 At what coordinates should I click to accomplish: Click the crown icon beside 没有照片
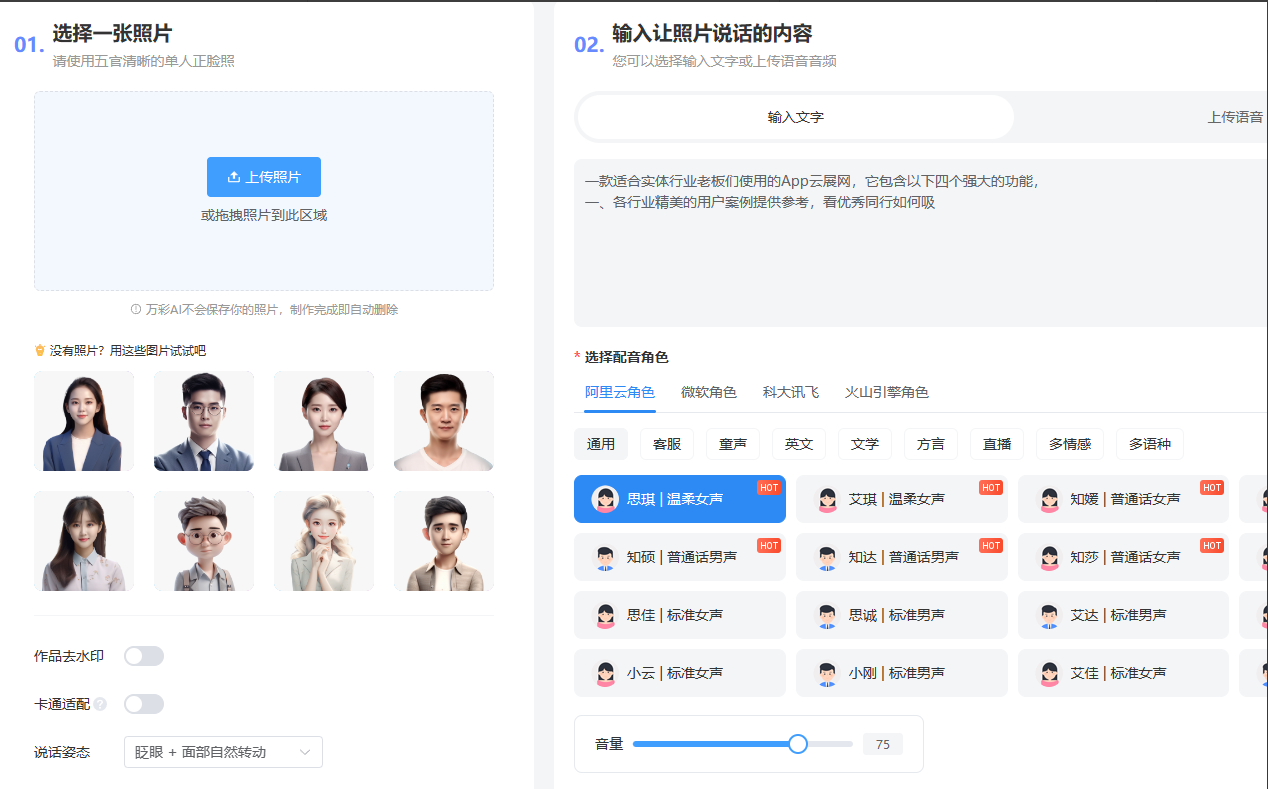pos(40,351)
